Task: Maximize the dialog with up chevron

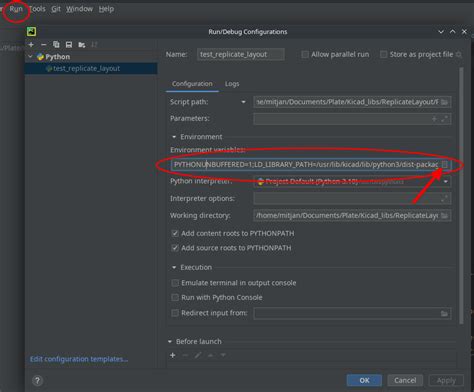Action: coord(452,32)
